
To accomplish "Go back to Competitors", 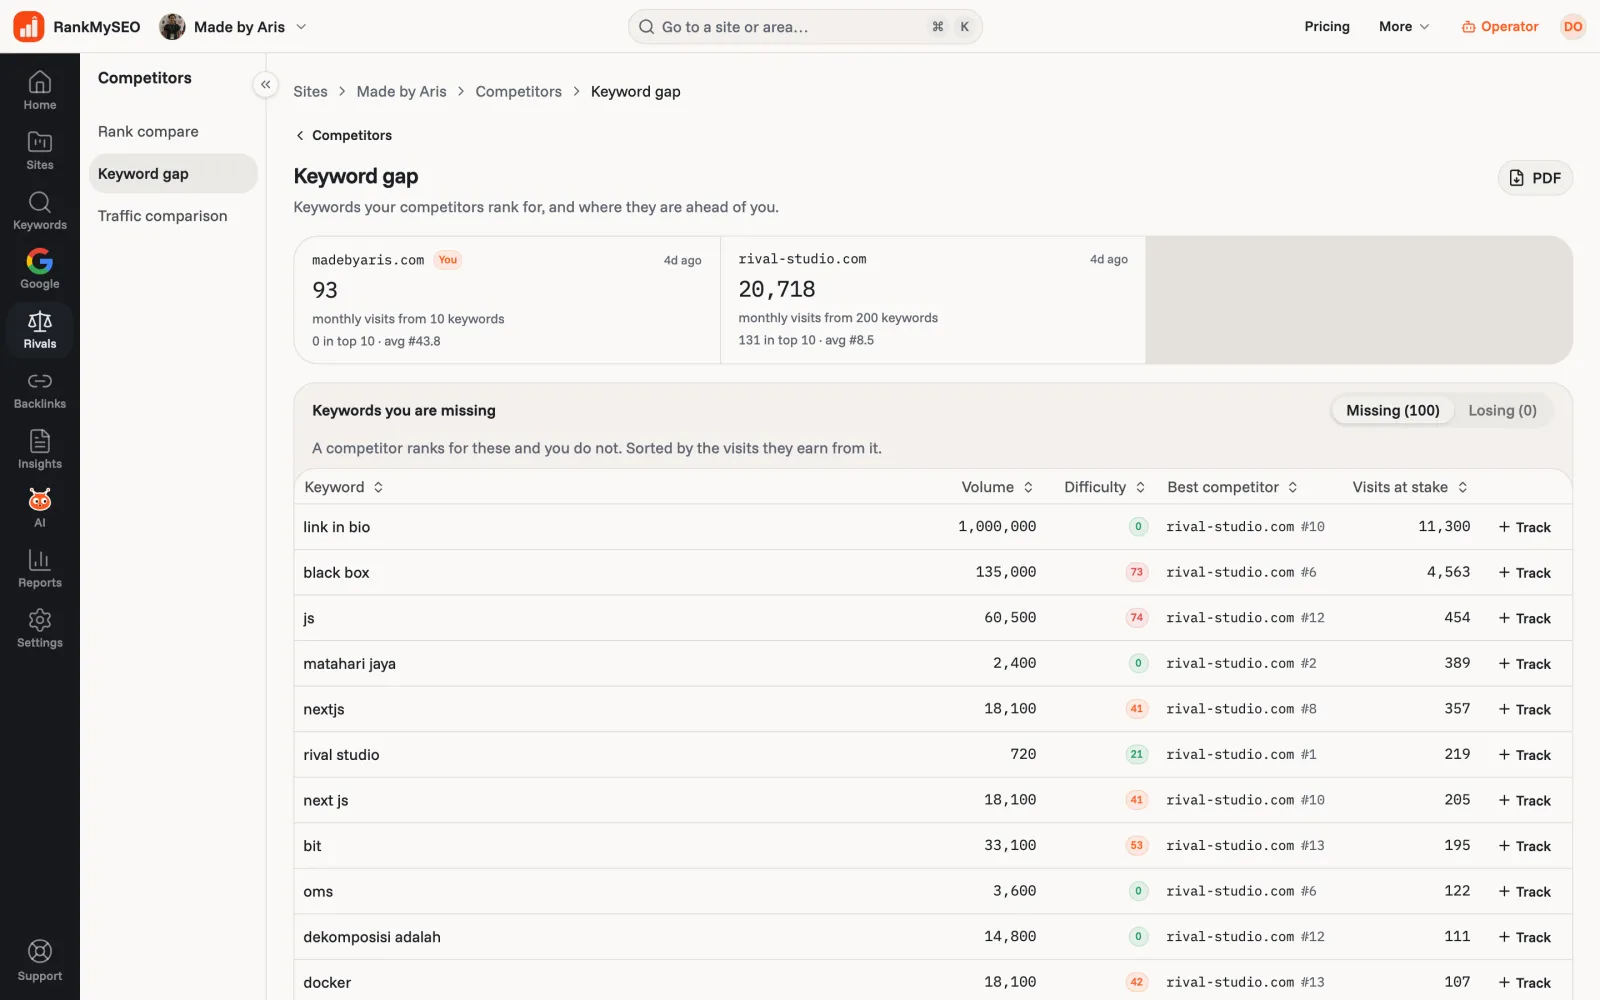I will pos(343,135).
